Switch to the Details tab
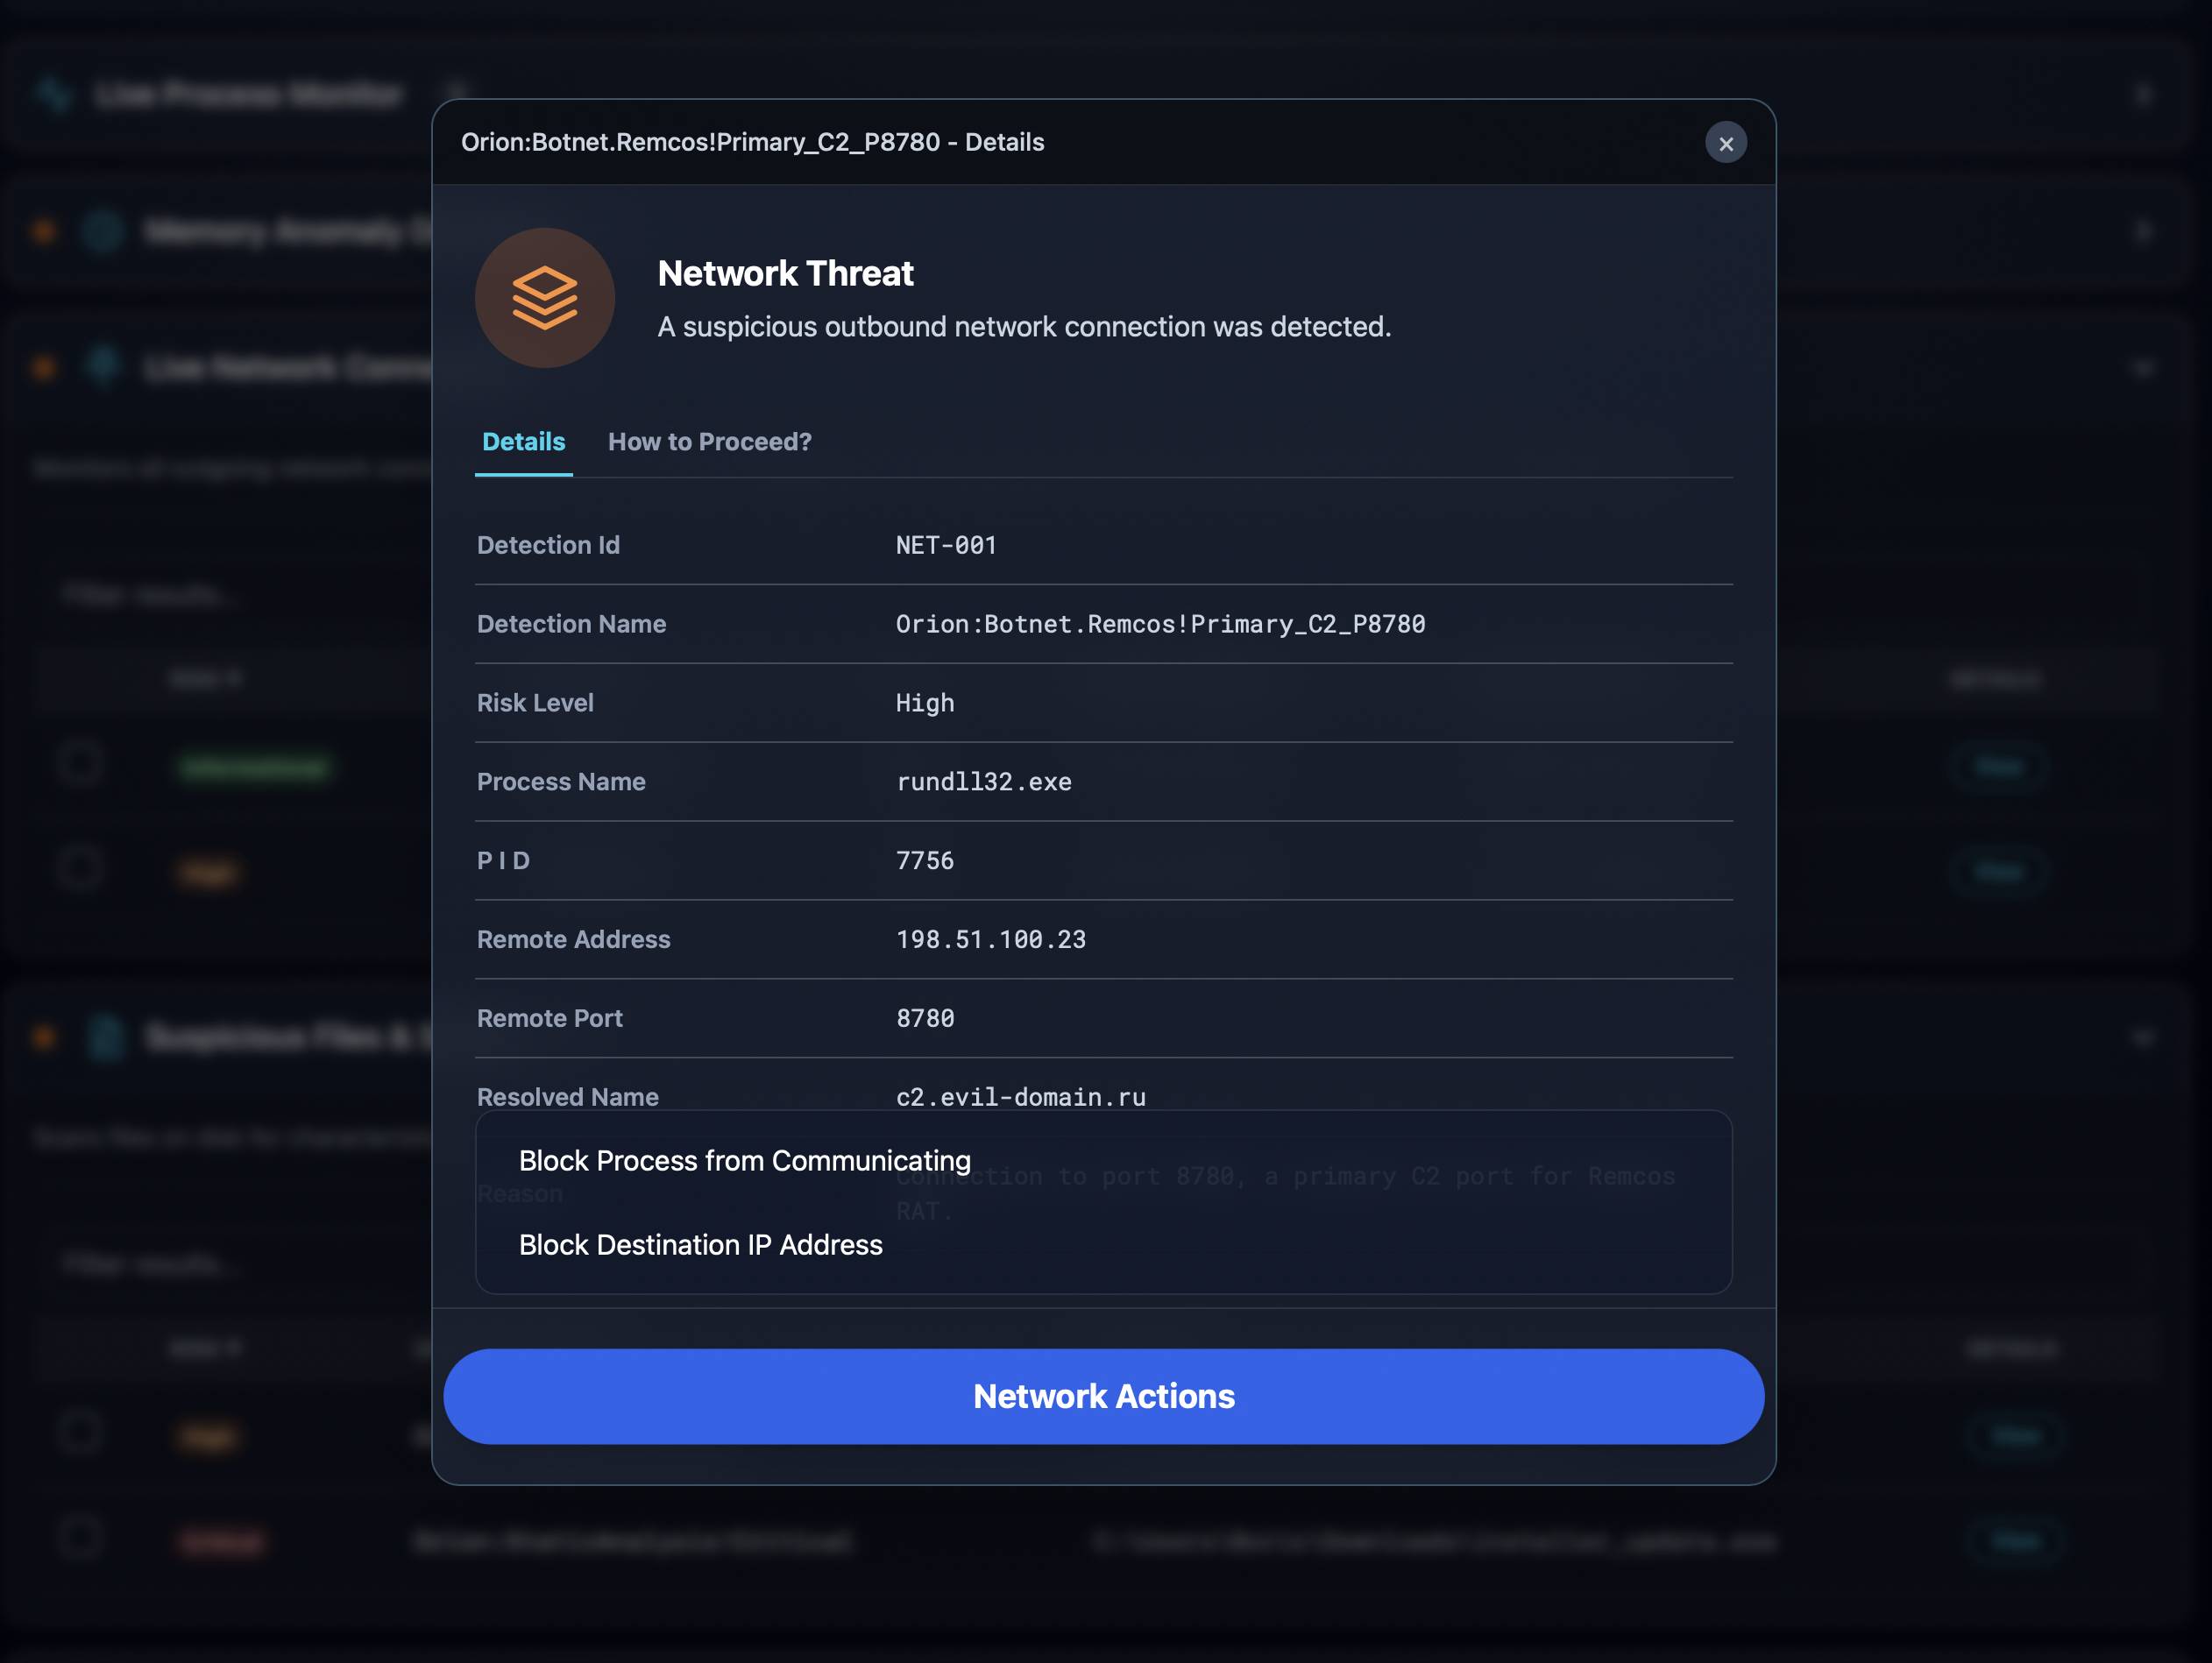Screen dimensions: 2212x1663 pos(523,442)
